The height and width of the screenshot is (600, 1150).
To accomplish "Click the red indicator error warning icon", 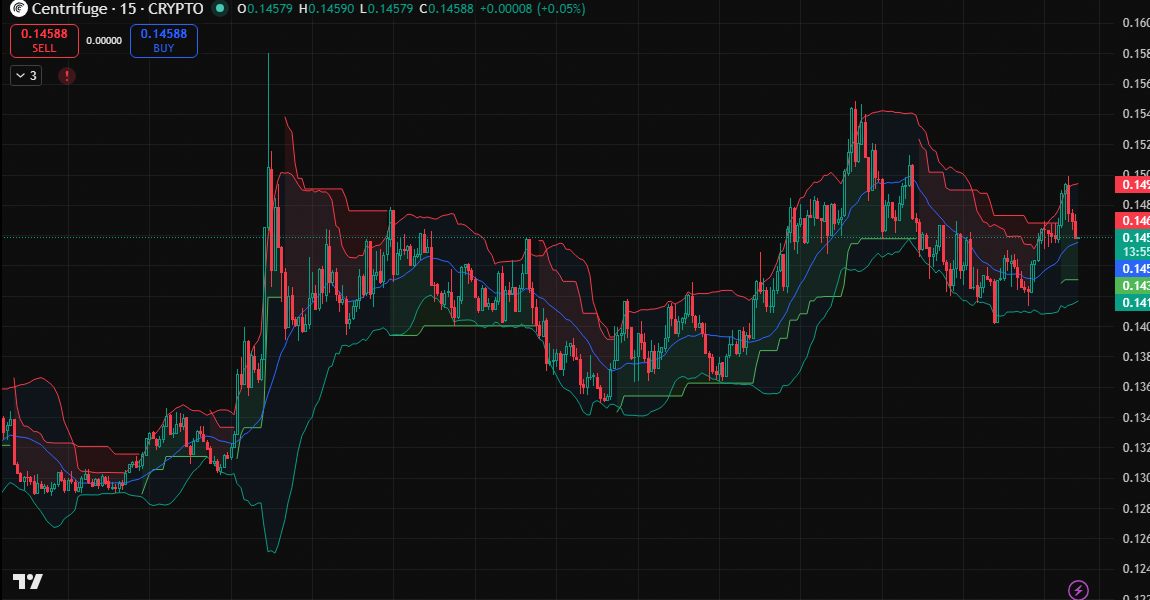I will [x=66, y=75].
